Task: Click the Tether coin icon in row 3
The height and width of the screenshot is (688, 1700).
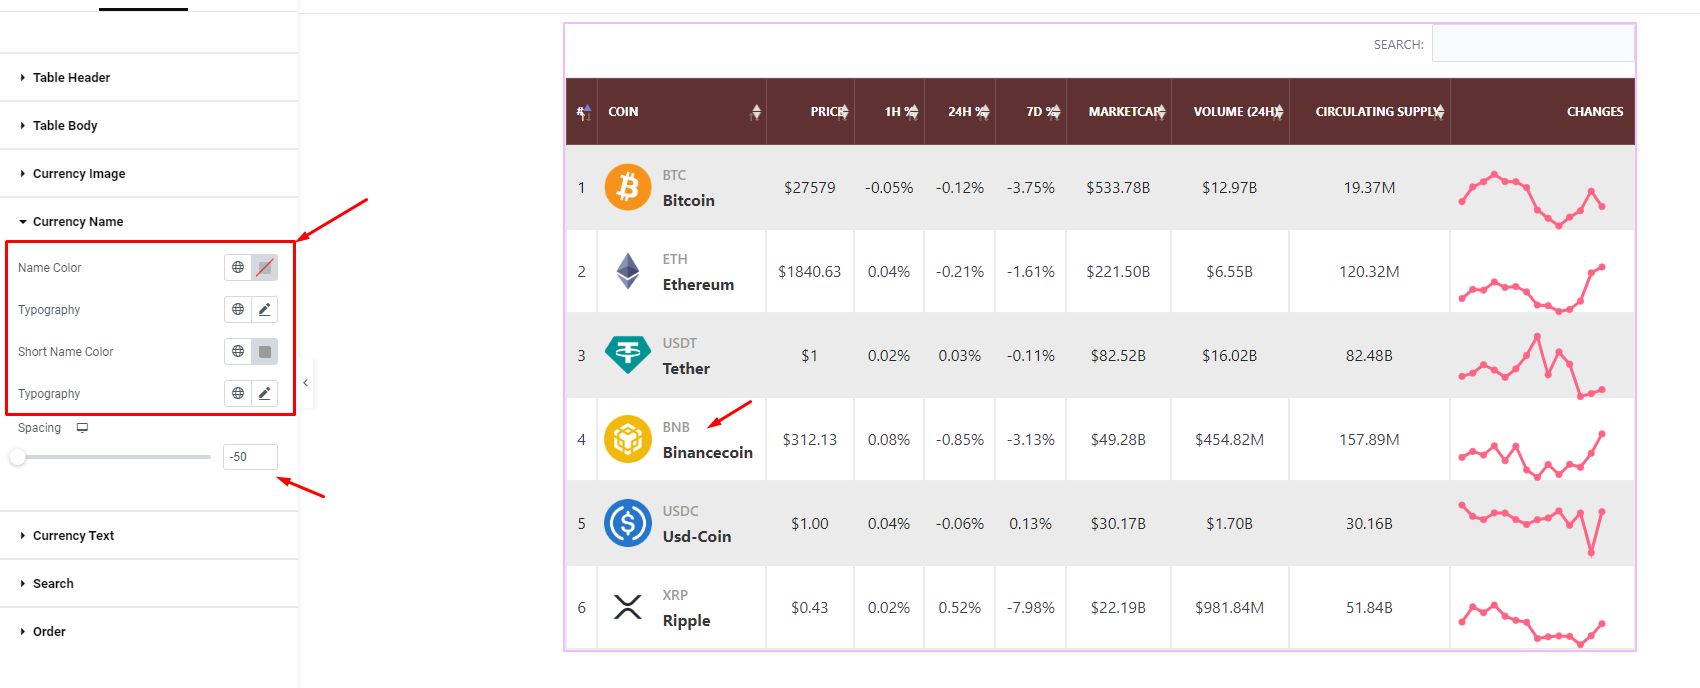Action: coord(627,355)
